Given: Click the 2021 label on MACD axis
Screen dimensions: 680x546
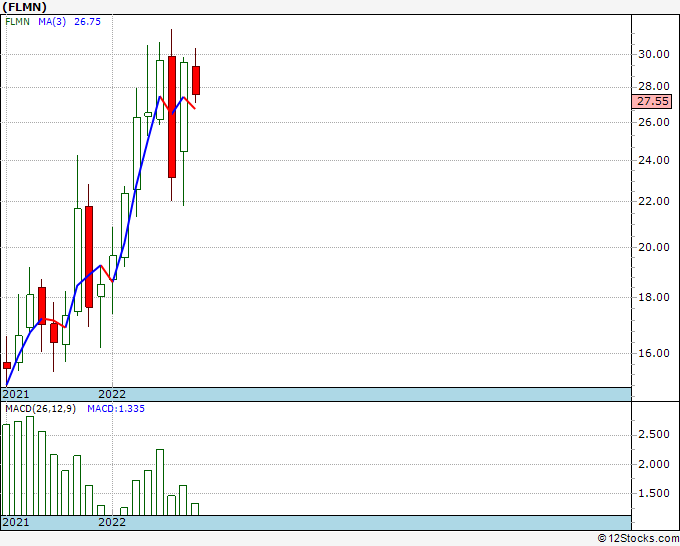Looking at the screenshot, I should pos(16,522).
